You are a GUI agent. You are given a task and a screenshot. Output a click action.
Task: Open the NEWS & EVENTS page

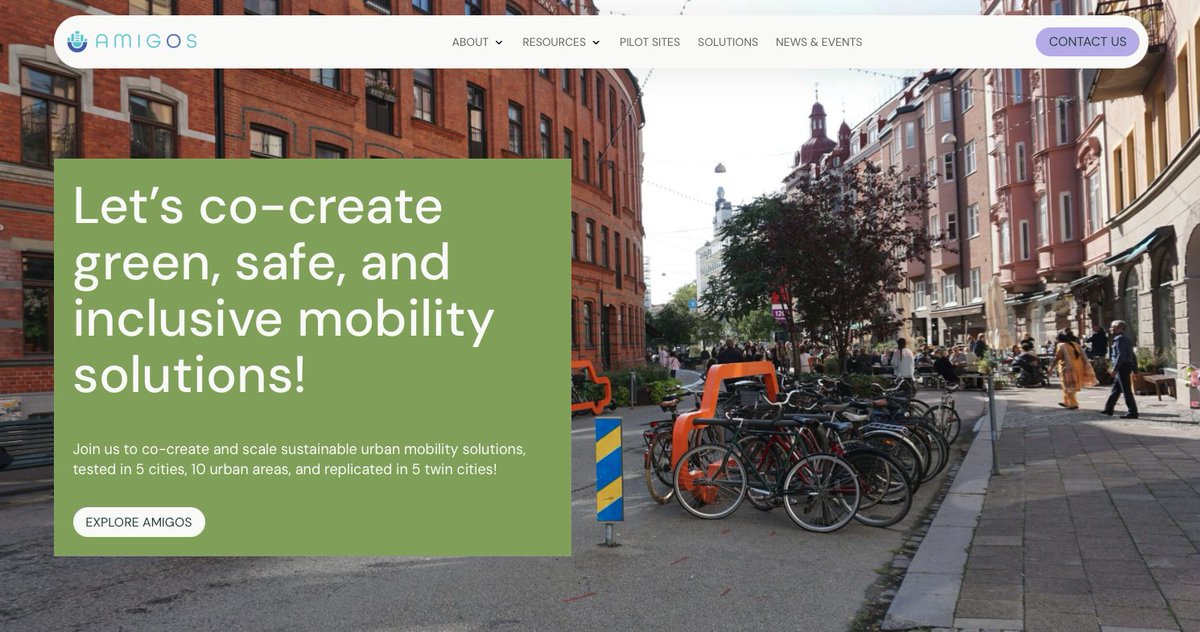[x=819, y=42]
